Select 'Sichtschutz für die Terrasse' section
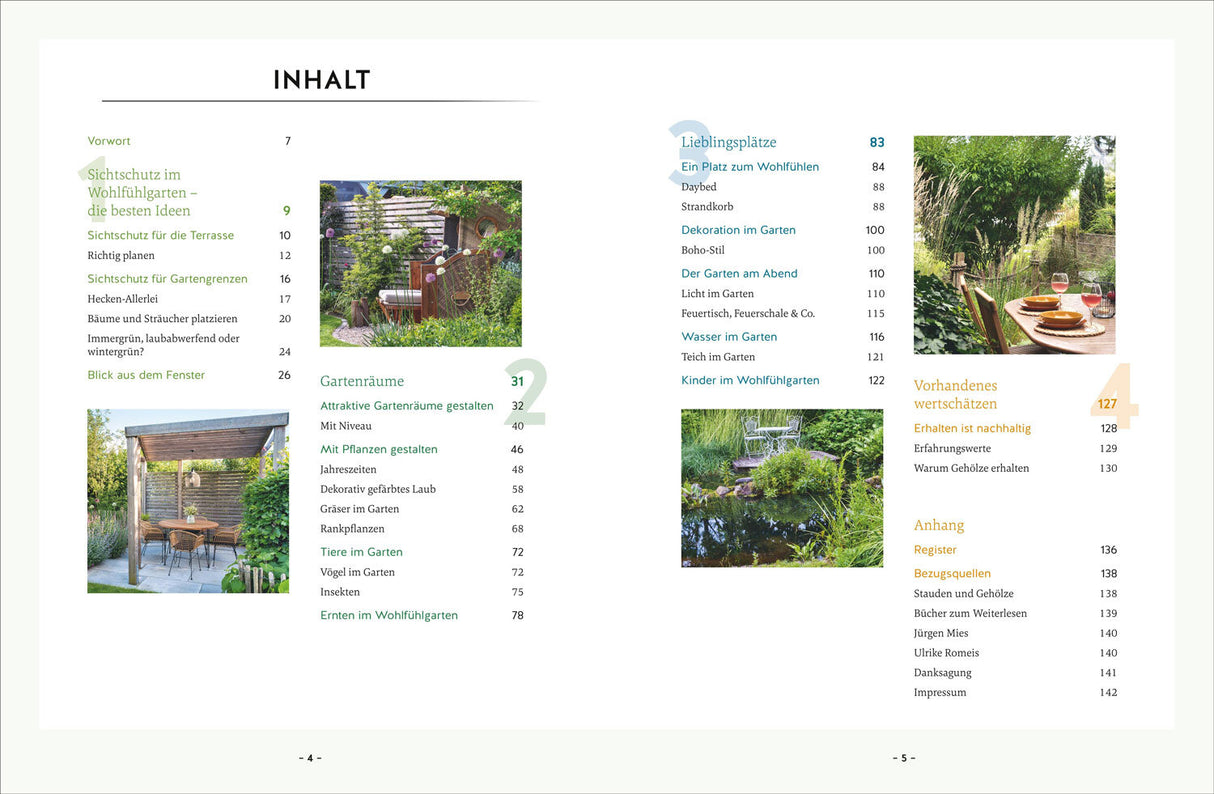This screenshot has width=1214, height=794. (x=160, y=235)
